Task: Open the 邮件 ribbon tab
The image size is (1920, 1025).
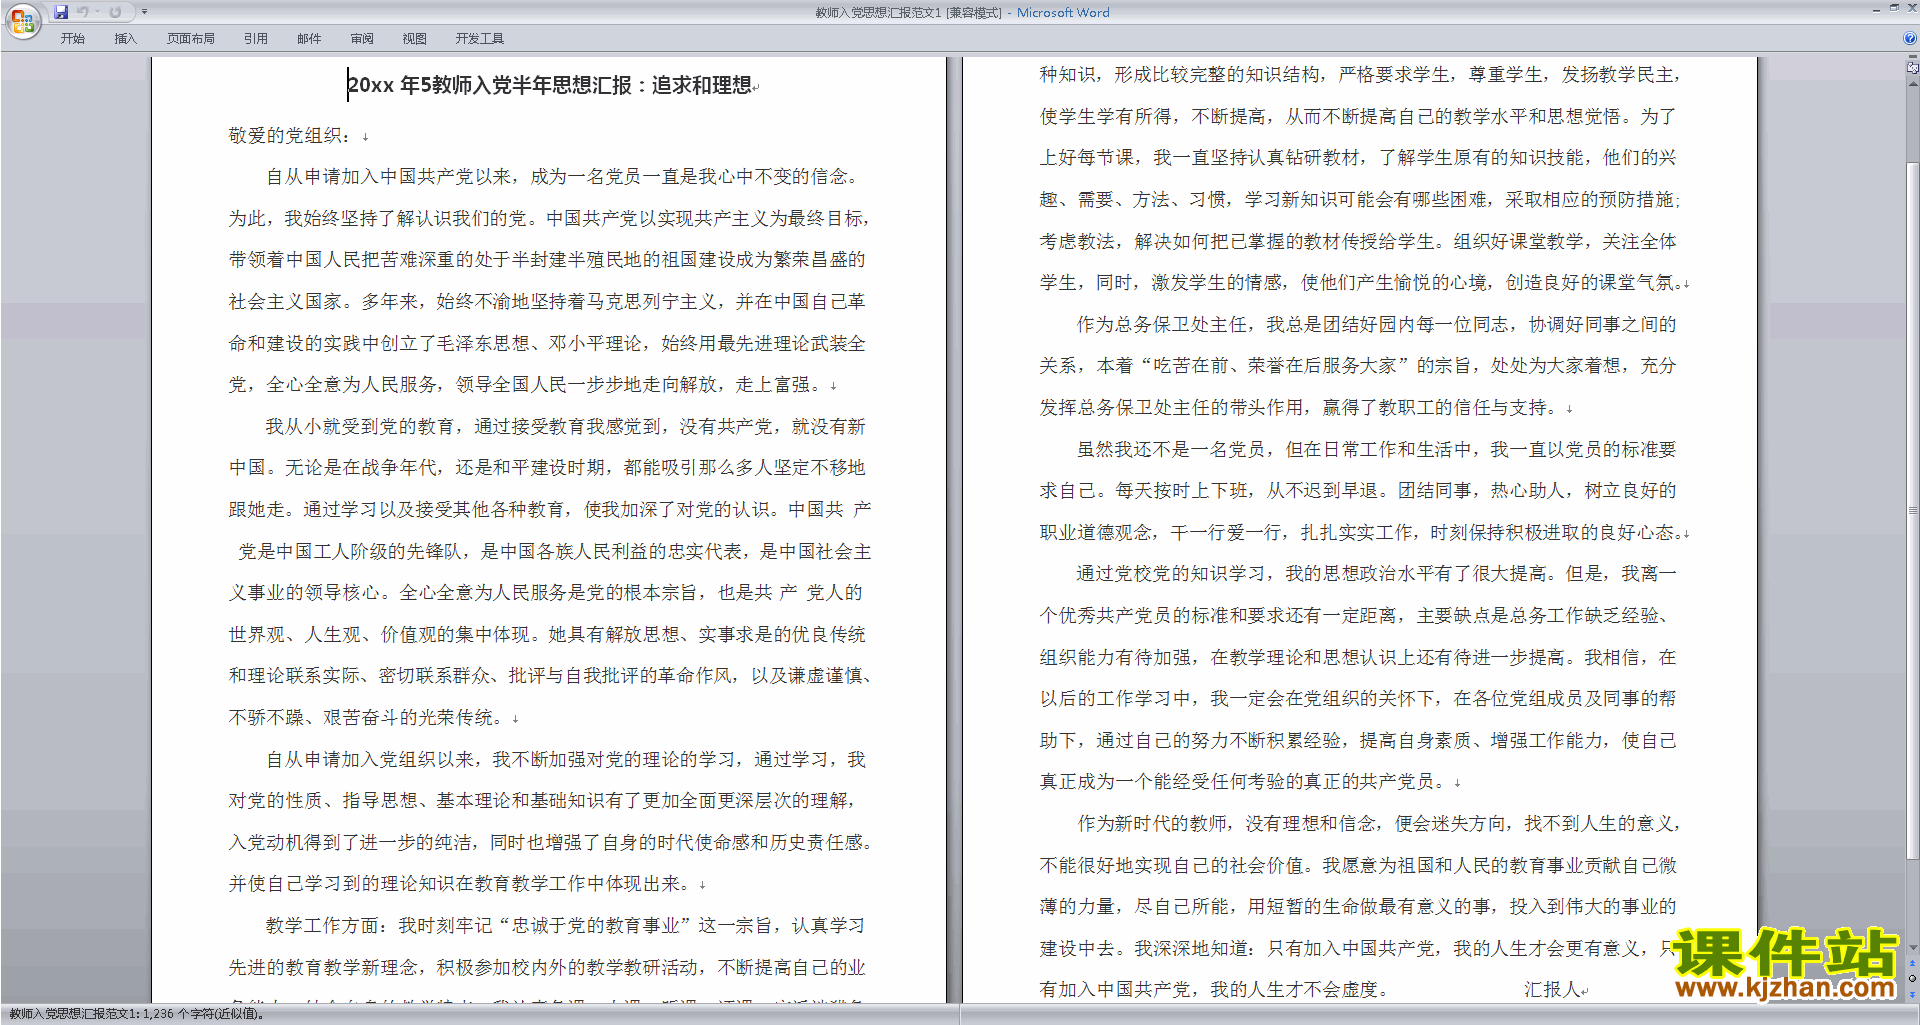Action: [x=309, y=39]
